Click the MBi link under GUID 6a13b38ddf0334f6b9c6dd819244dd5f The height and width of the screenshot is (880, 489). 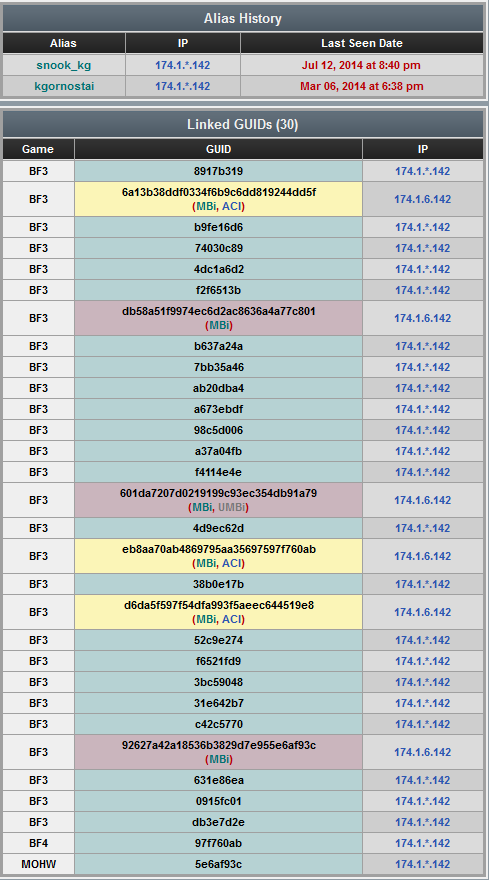[206, 207]
